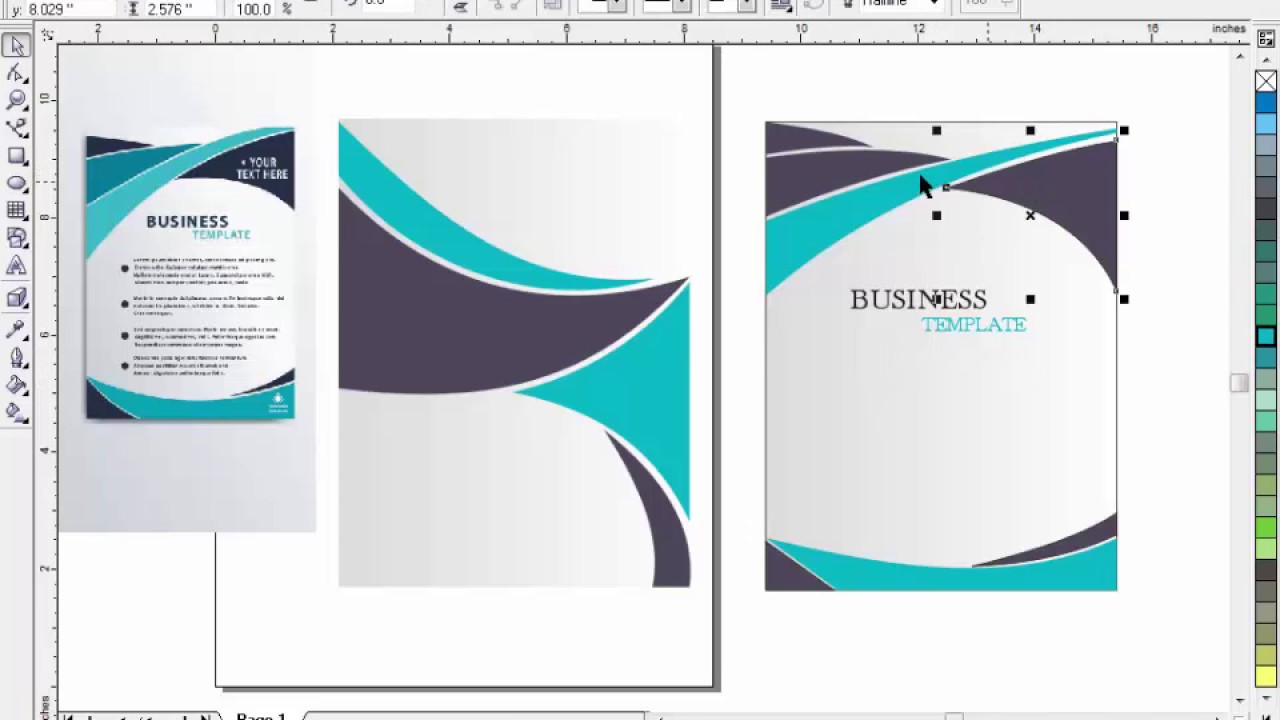Screen dimensions: 1280x720
Task: Open the Page 1 tab
Action: [260, 716]
